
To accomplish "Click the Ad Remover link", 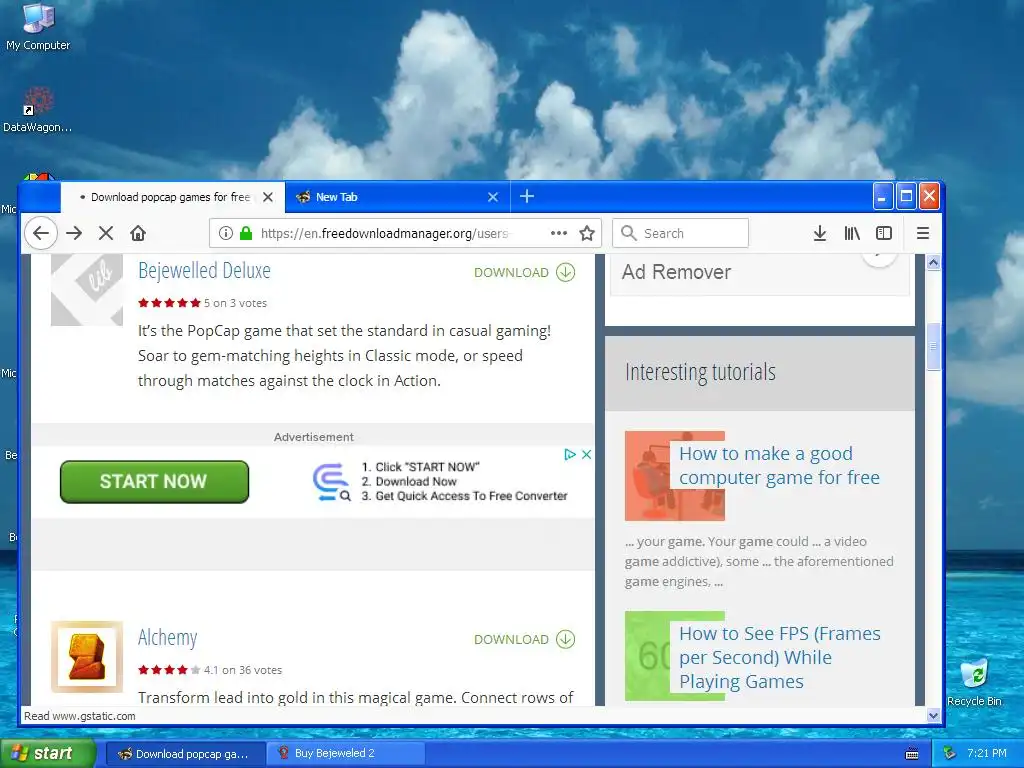I will point(676,272).
